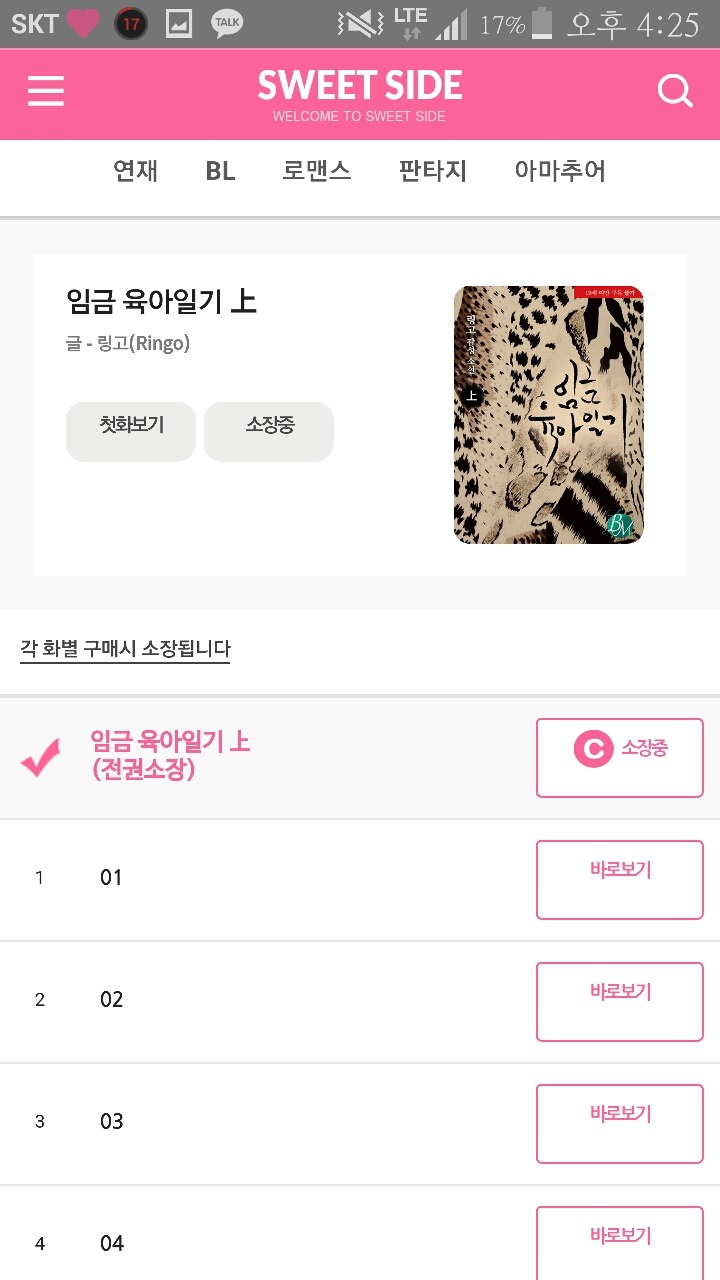Open the 임금 육아일기 book cover
Viewport: 720px width, 1280px height.
548,415
